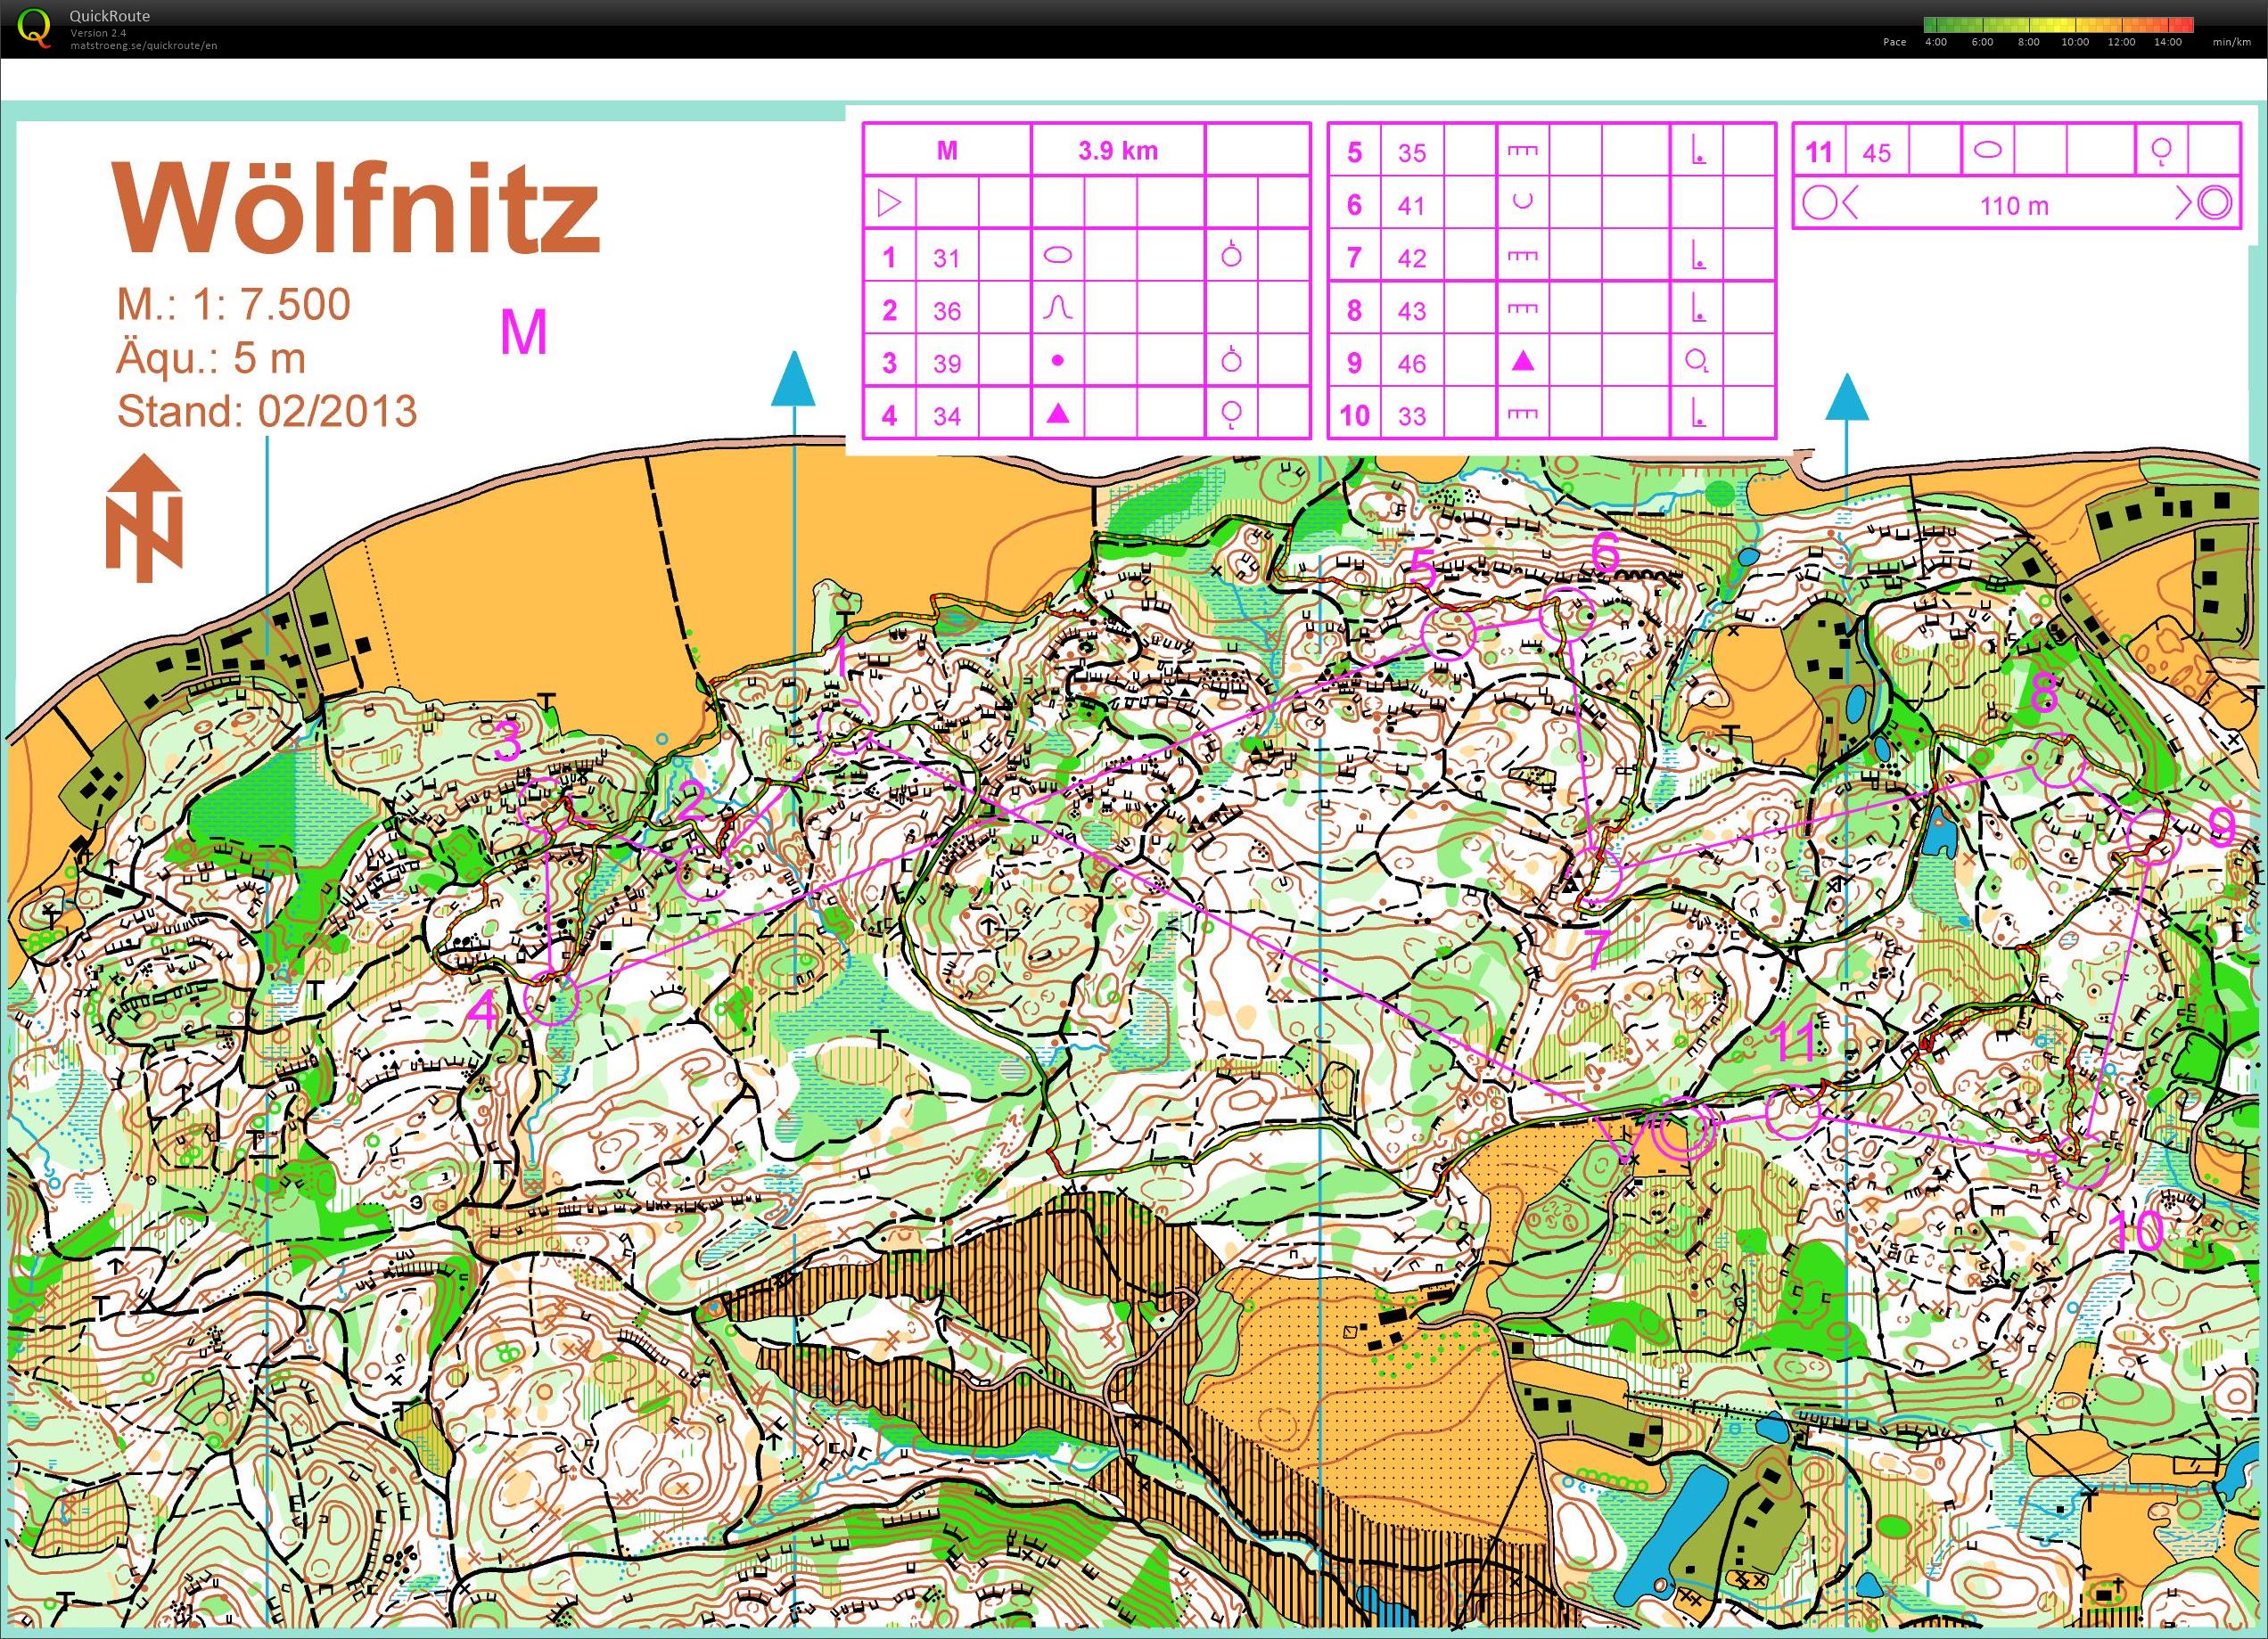Click the ellipse symbol in description row 1
The height and width of the screenshot is (1639, 2268).
pos(1058,256)
